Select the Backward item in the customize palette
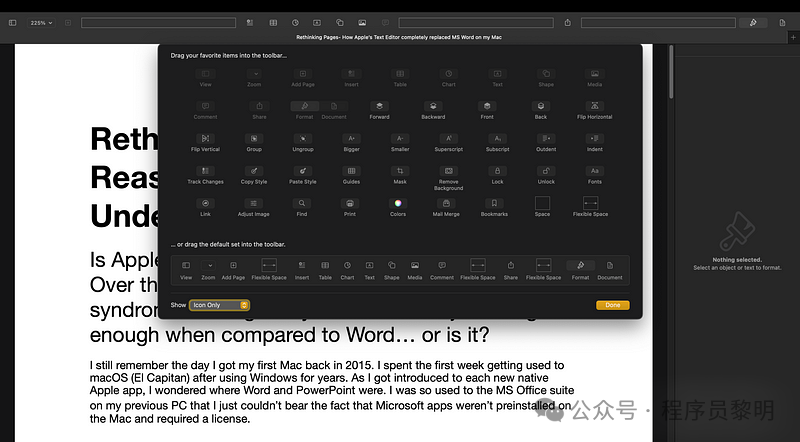 [433, 106]
